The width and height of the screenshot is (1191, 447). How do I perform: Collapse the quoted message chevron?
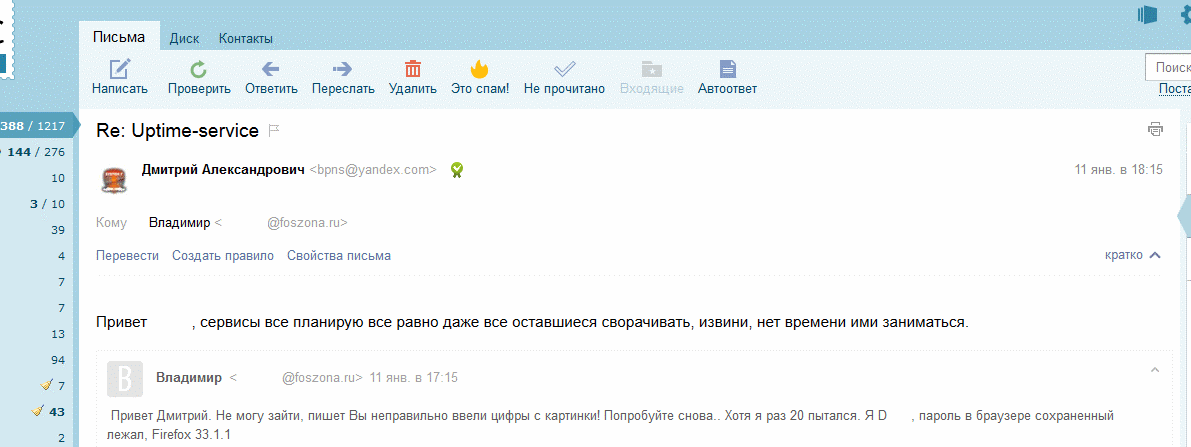coord(1155,370)
